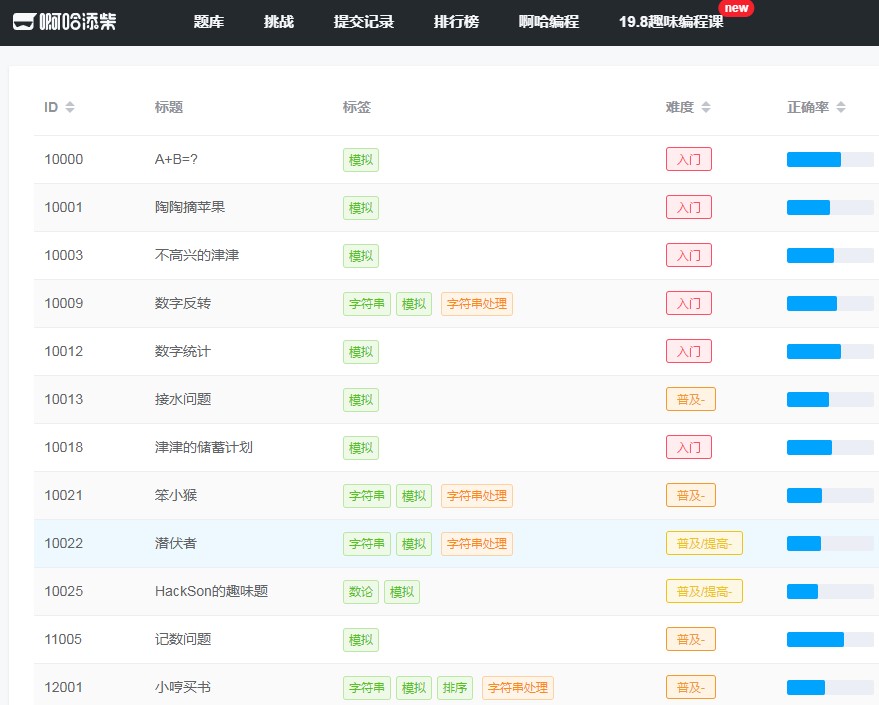The width and height of the screenshot is (879, 705).
Task: Click ID cell 10022
Action: point(63,544)
